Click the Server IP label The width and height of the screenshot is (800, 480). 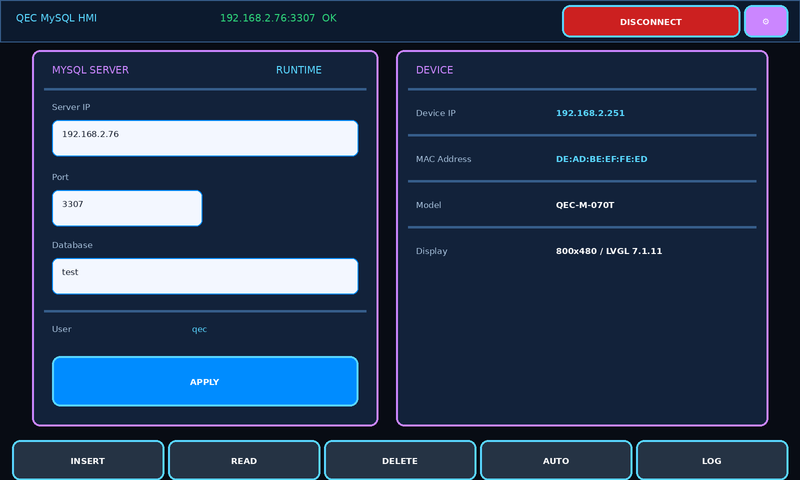pyautogui.click(x=71, y=107)
